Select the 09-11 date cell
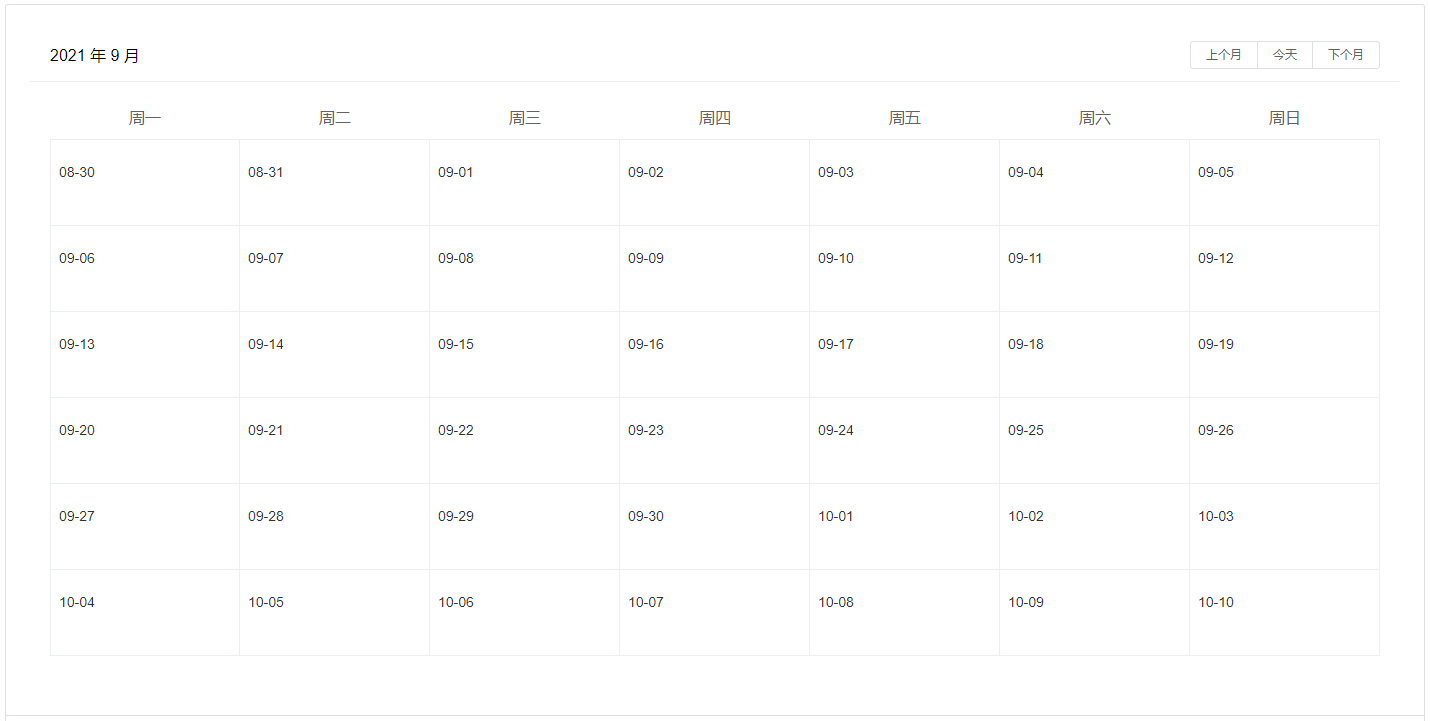1430x721 pixels. 1094,269
